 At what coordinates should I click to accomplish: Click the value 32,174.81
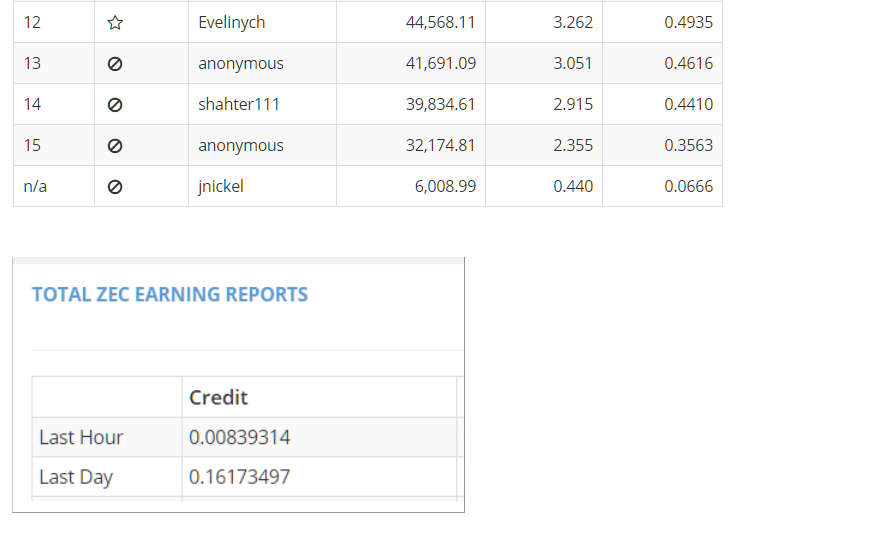(x=440, y=145)
